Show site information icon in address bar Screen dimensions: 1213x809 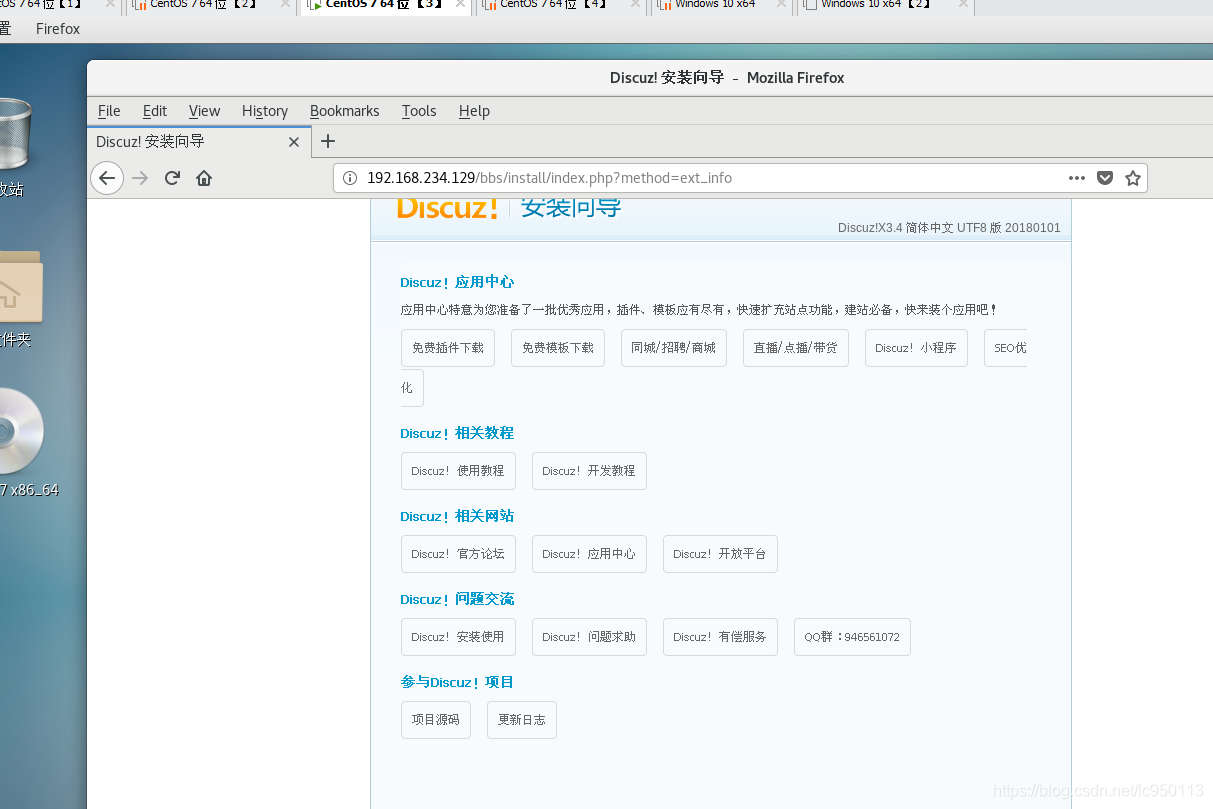click(350, 178)
